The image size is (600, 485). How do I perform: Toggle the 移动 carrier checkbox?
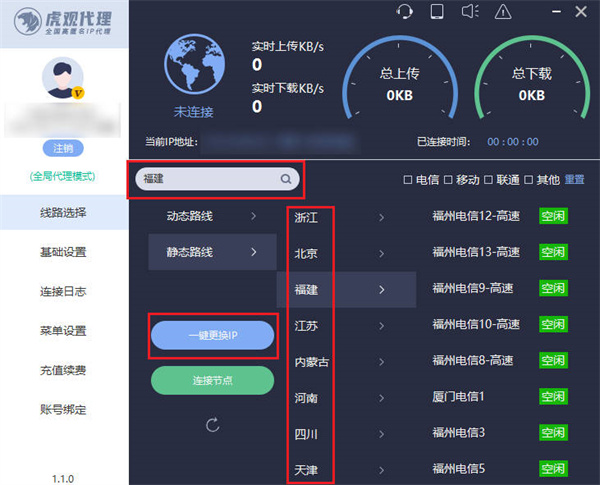coord(448,180)
